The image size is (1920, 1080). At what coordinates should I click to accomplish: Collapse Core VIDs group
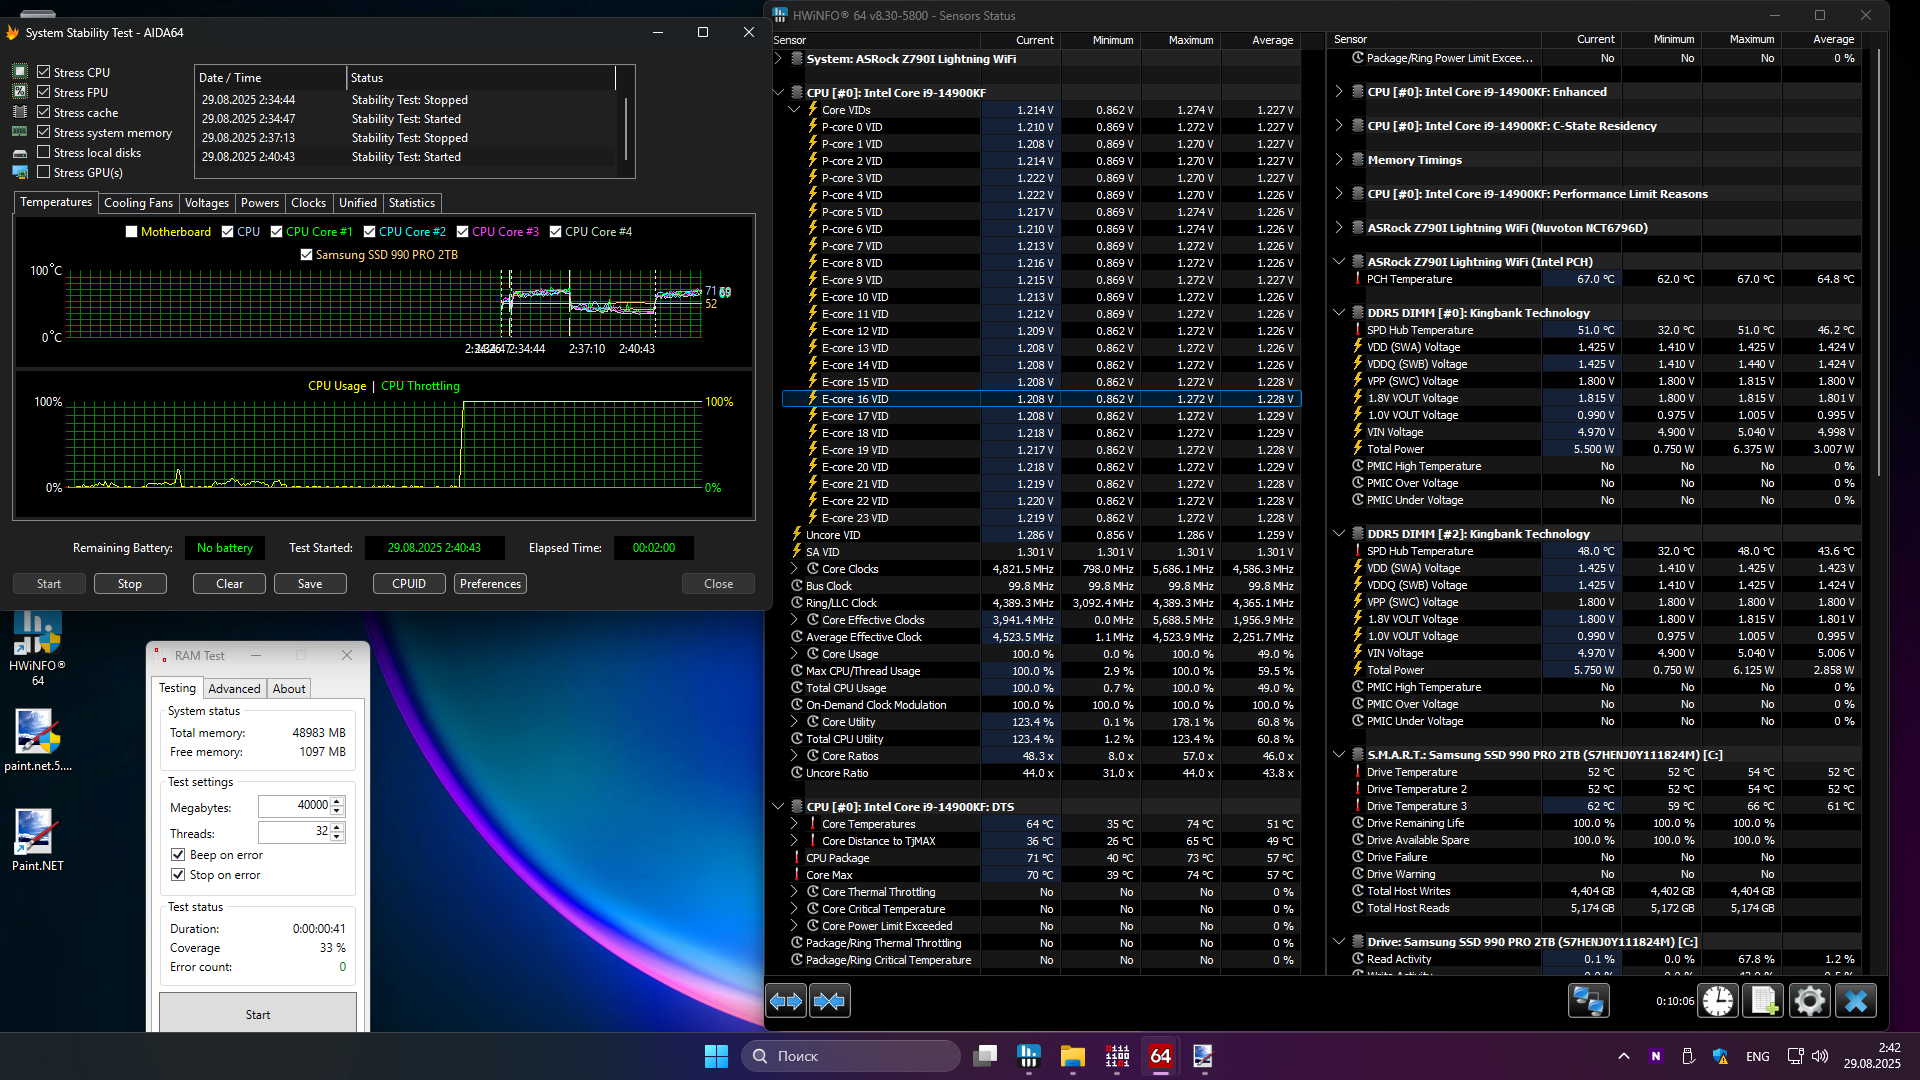click(x=795, y=110)
